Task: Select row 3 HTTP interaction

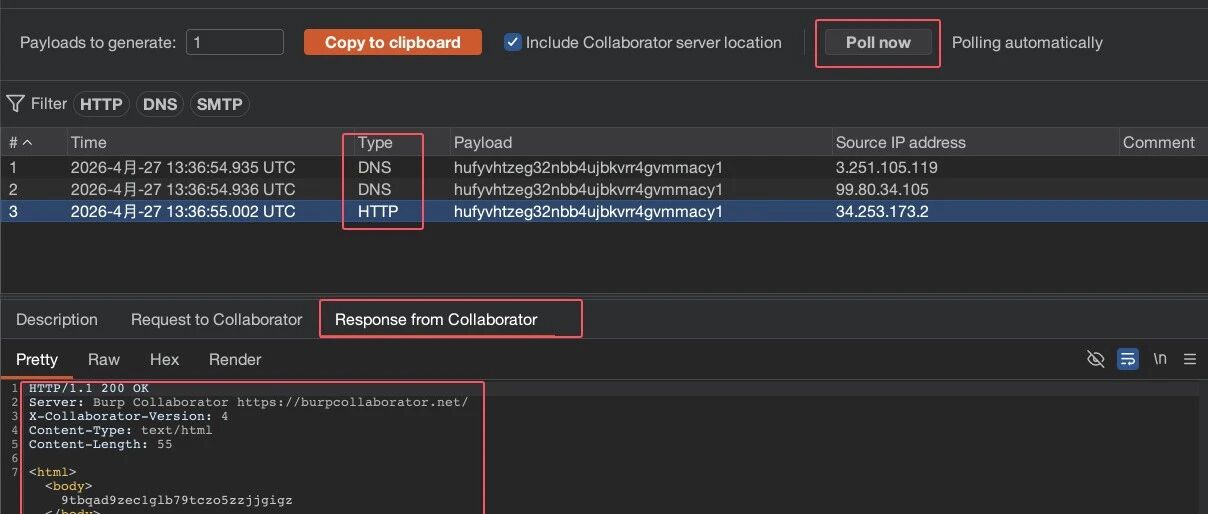Action: 604,211
